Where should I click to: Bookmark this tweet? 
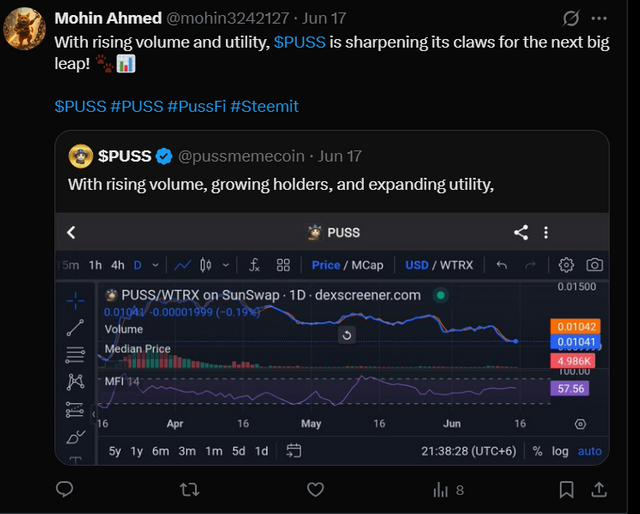(x=567, y=489)
